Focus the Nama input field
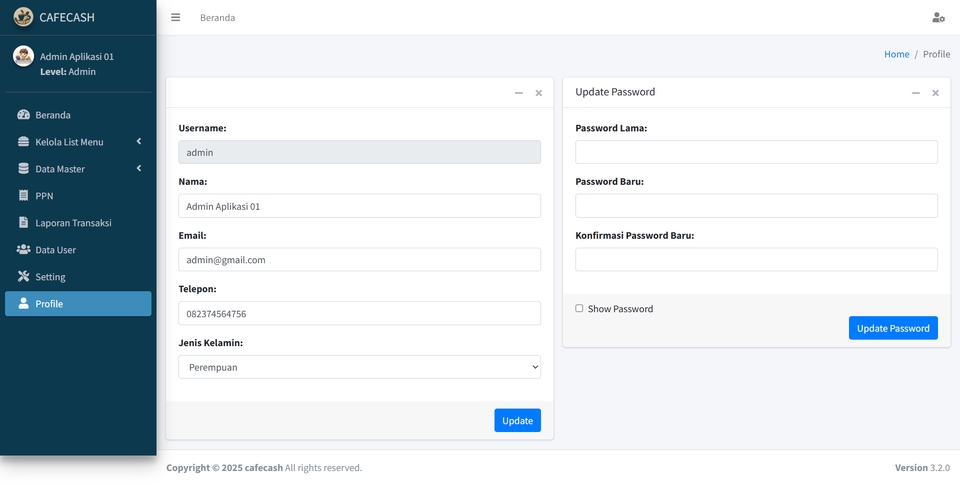This screenshot has width=960, height=485. pos(359,206)
